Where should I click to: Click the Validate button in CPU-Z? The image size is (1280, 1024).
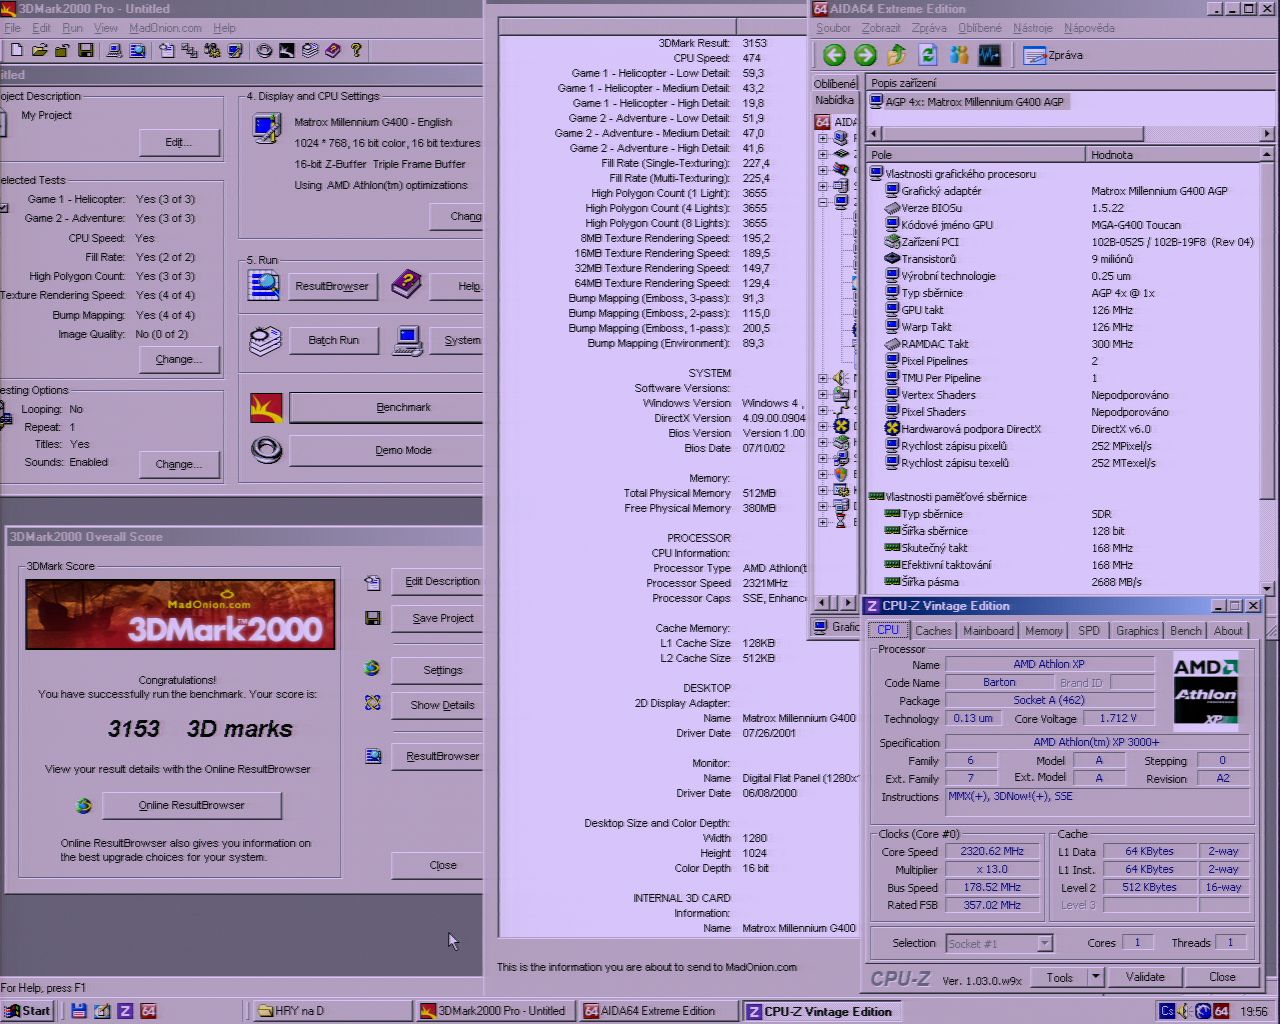(x=1145, y=977)
